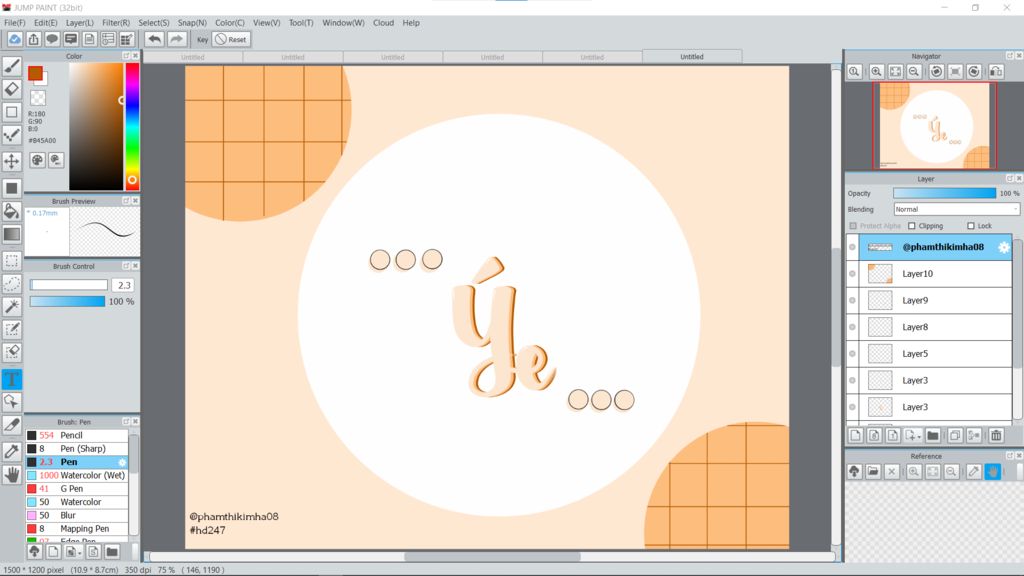Viewport: 1024px width, 576px height.
Task: Undock the Layer panel
Action: (1010, 178)
